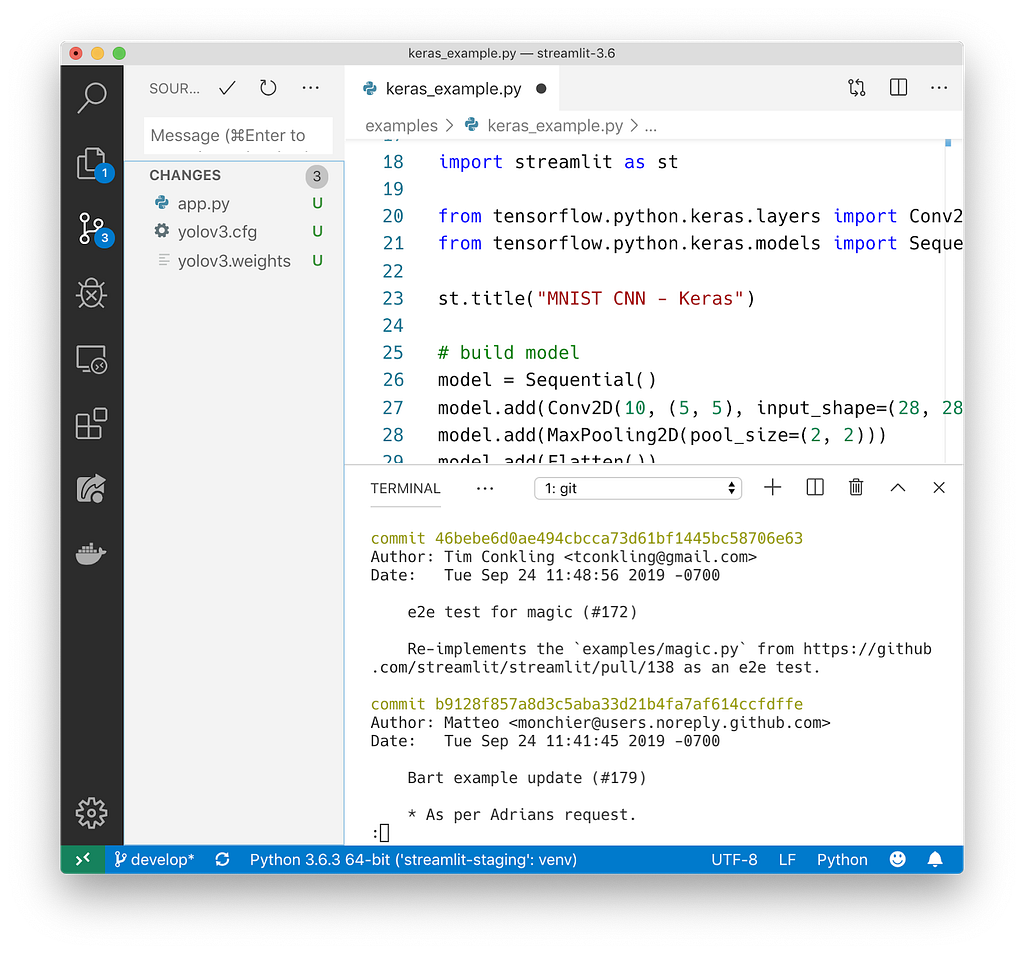1024x954 pixels.
Task: Collapse the CHANGES section
Action: click(x=185, y=175)
